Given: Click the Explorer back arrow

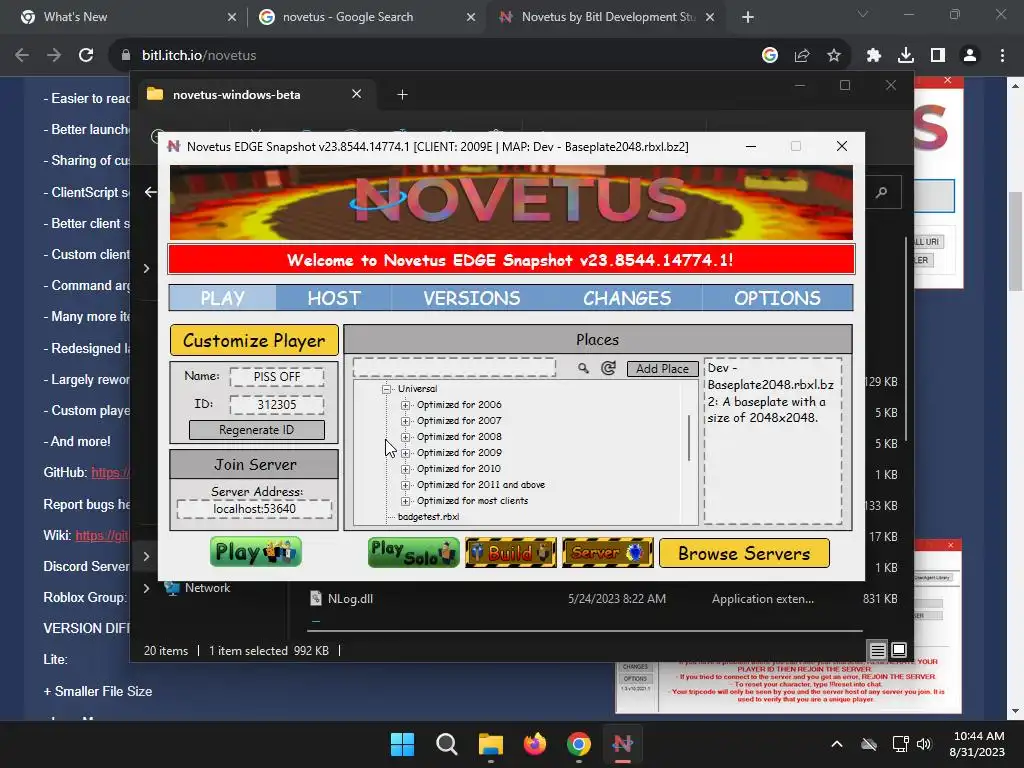Looking at the screenshot, I should 151,192.
